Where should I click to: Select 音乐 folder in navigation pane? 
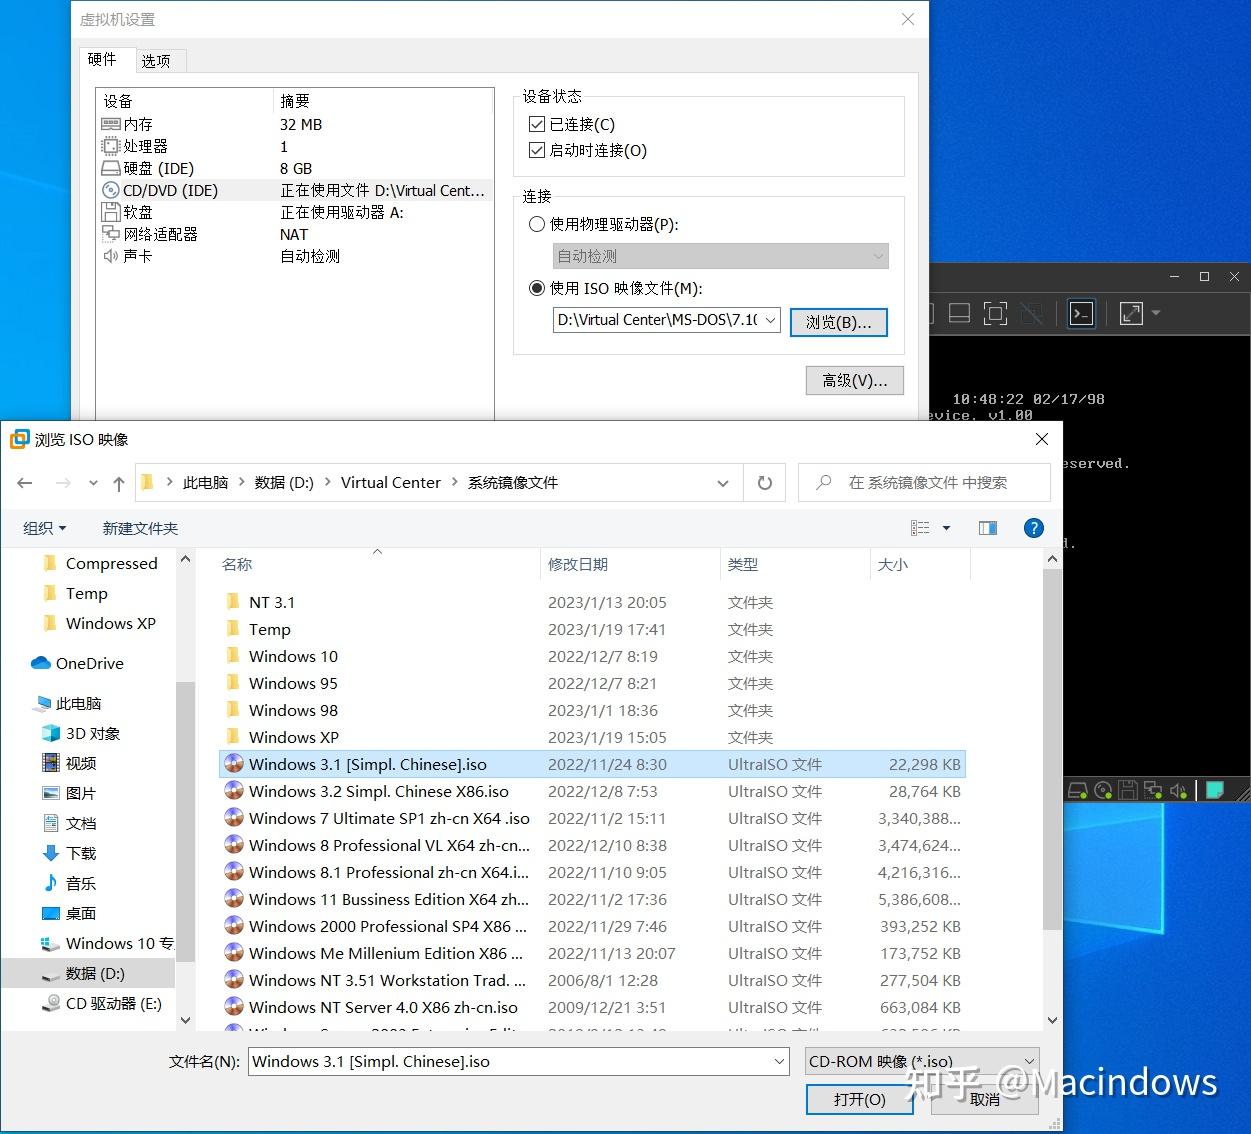pos(69,883)
